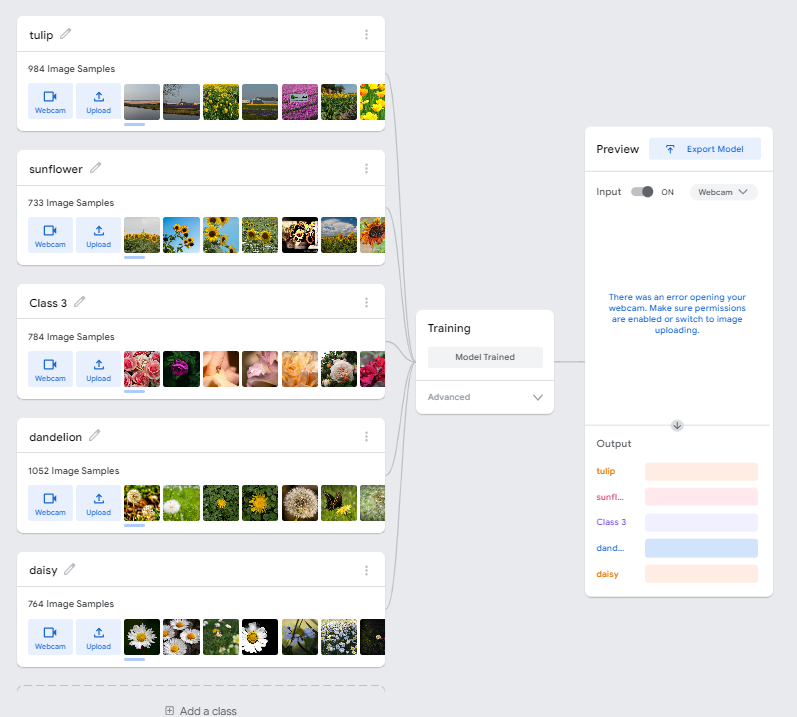This screenshot has height=717, width=797.
Task: Click the Class 3 output label
Action: coord(611,522)
